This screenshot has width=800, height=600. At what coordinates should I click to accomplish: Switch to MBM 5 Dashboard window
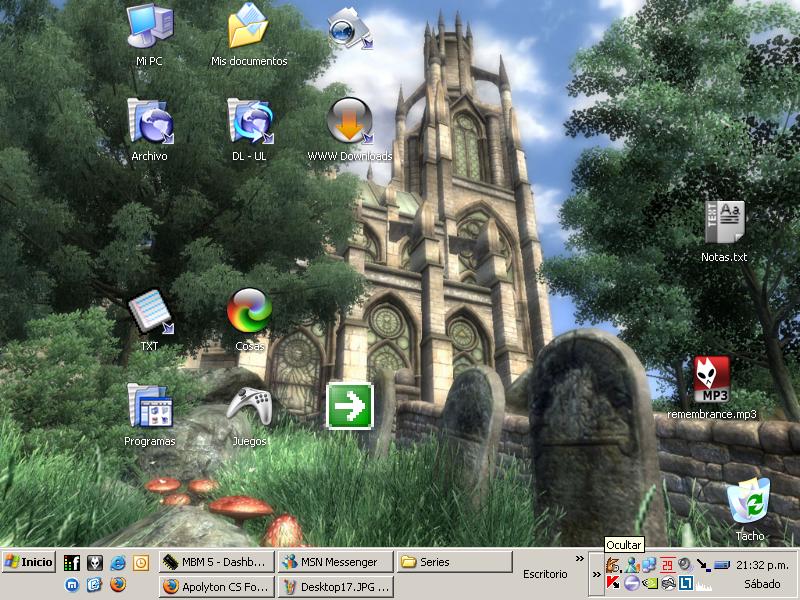pos(215,562)
